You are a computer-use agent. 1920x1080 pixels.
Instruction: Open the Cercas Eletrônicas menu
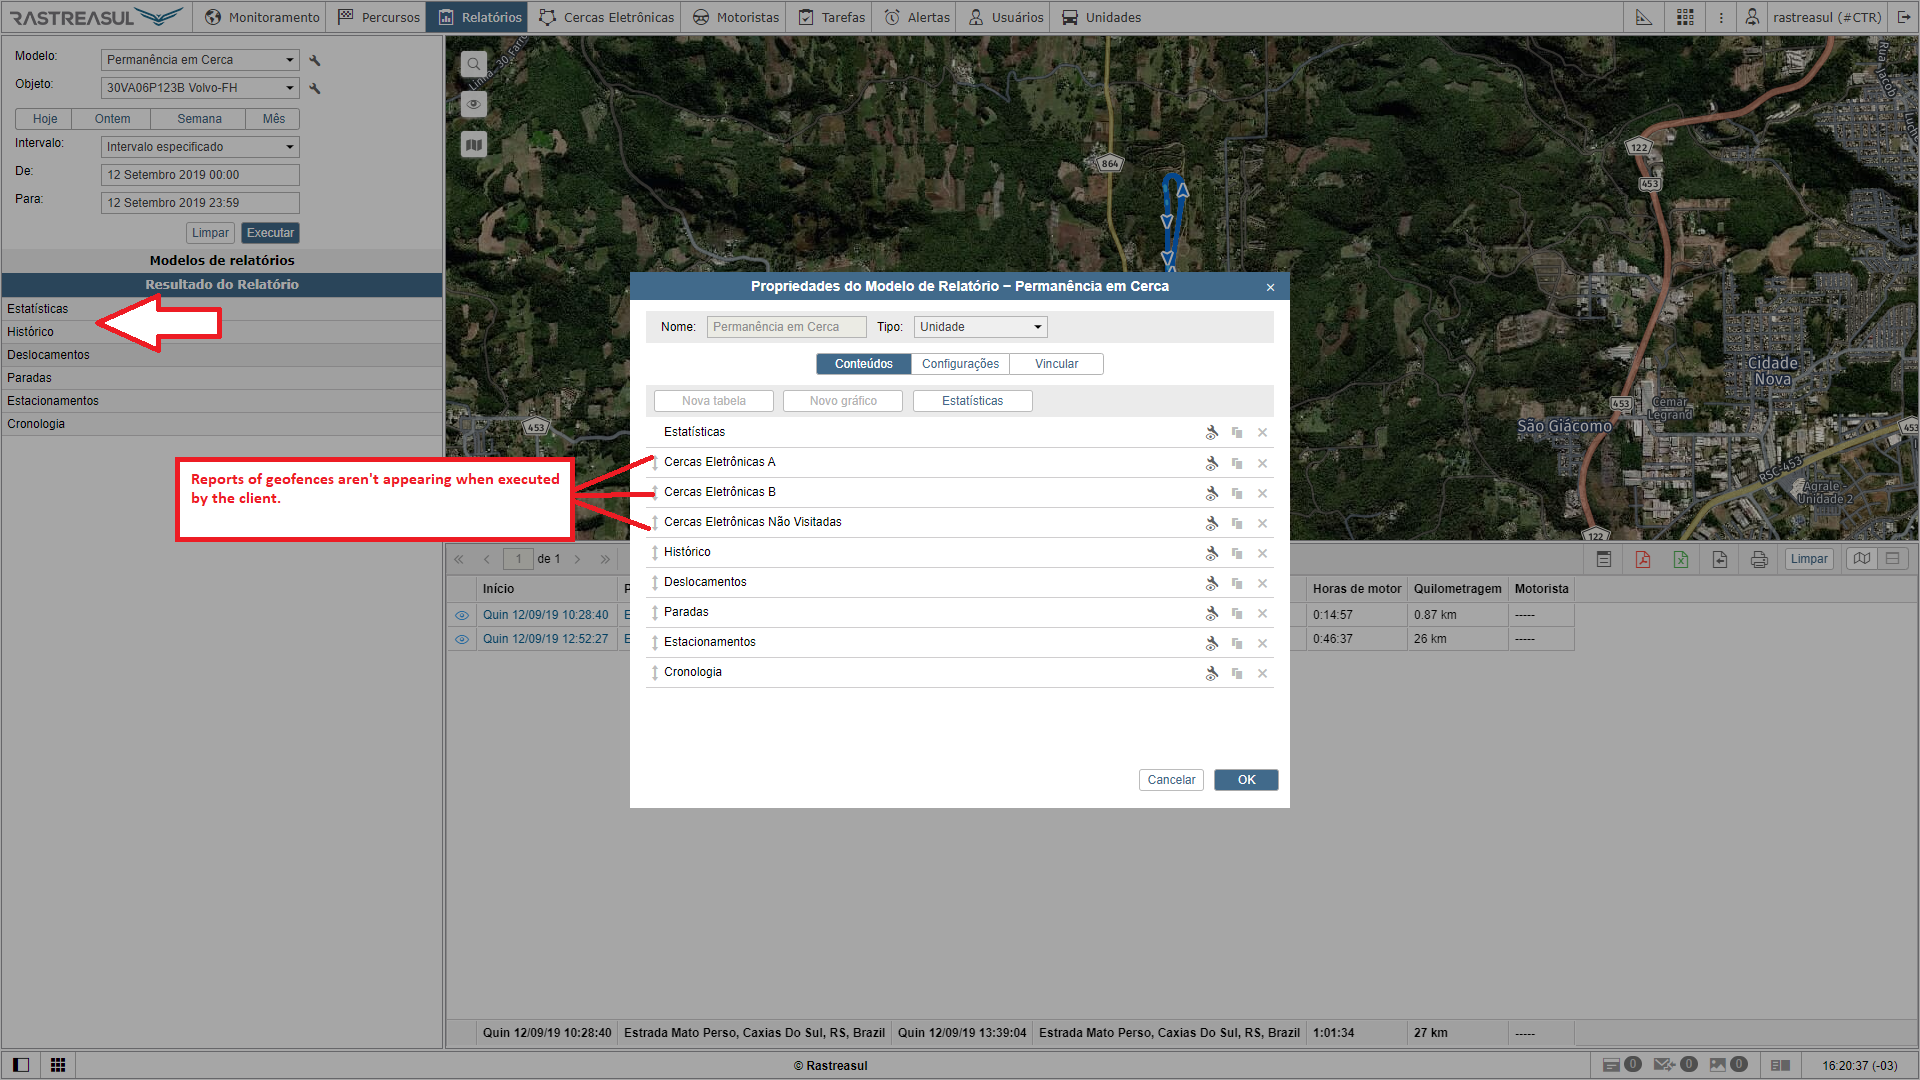(606, 17)
